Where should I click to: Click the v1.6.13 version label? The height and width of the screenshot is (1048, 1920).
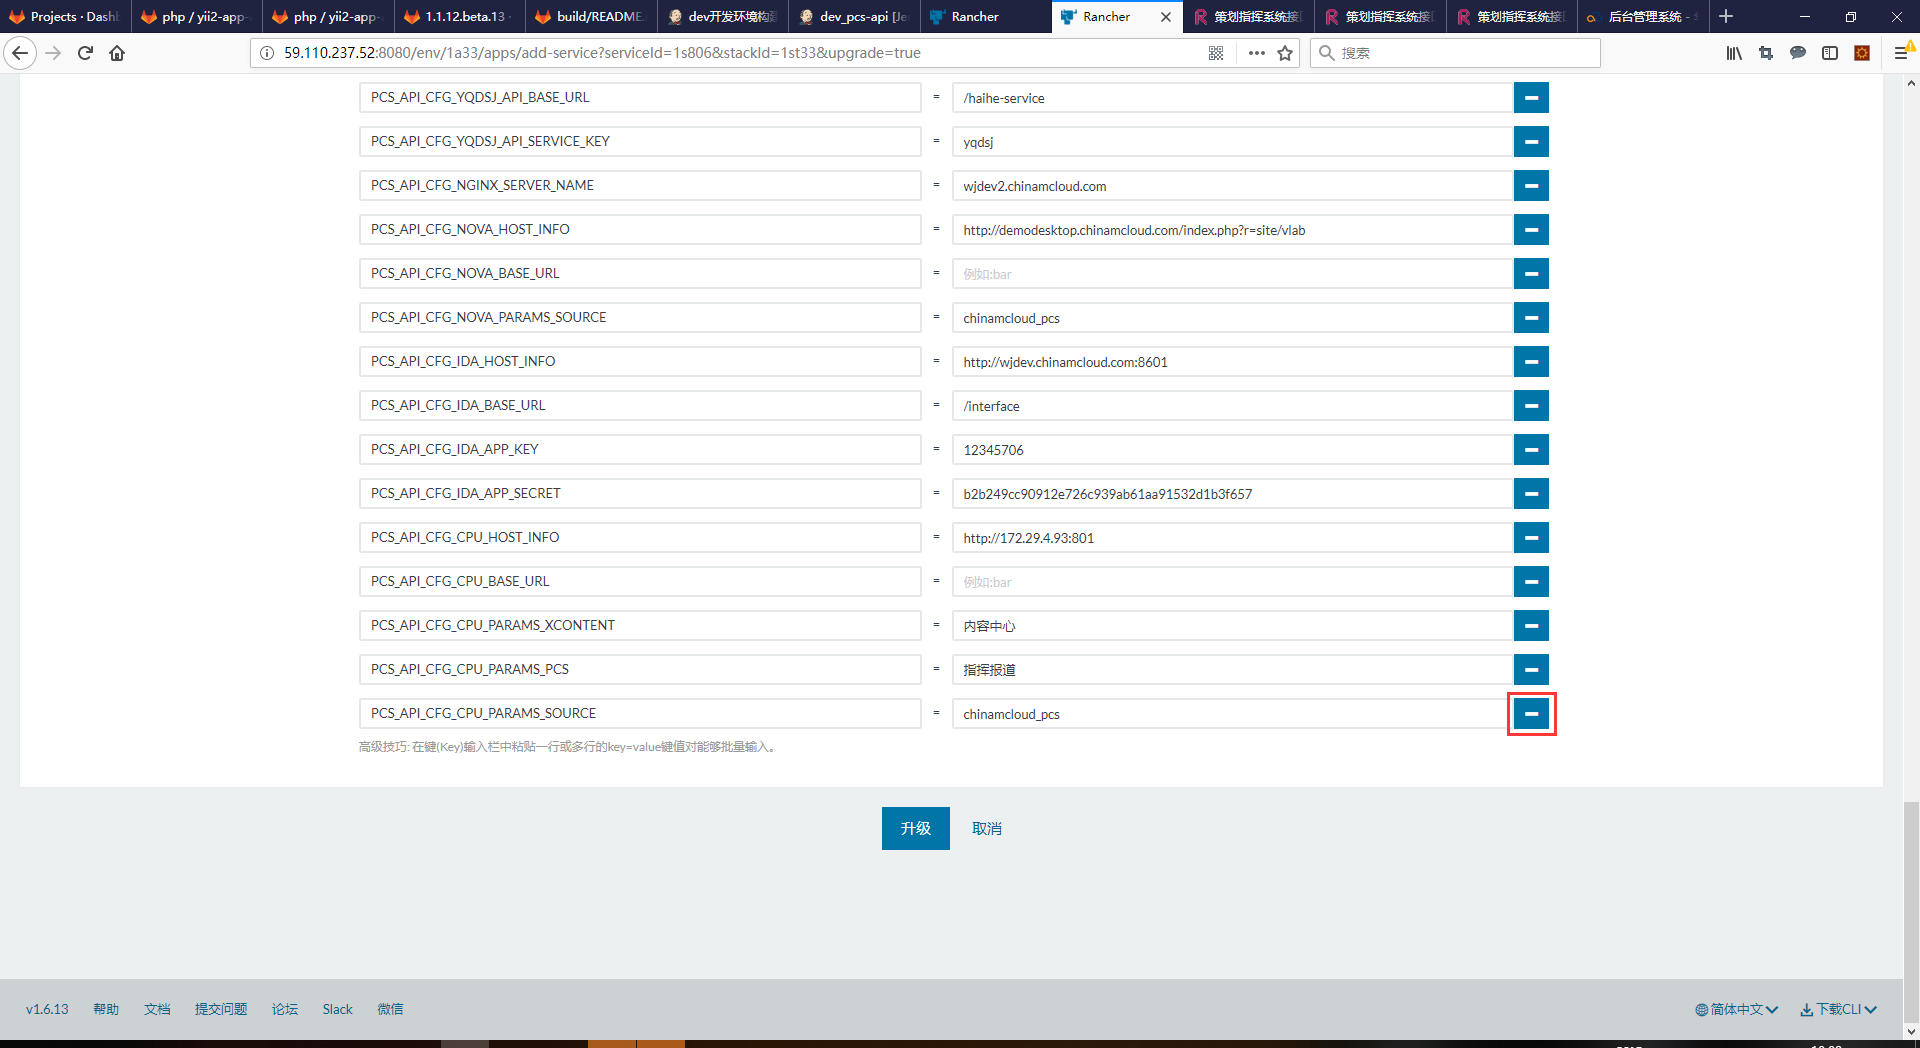coord(47,1009)
